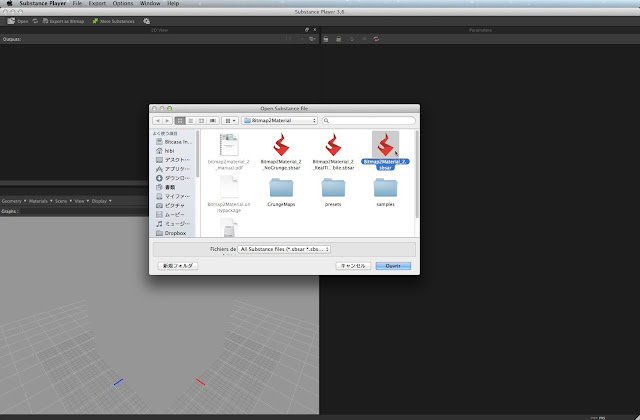Open the File menu
640x420 pixels.
77,3
